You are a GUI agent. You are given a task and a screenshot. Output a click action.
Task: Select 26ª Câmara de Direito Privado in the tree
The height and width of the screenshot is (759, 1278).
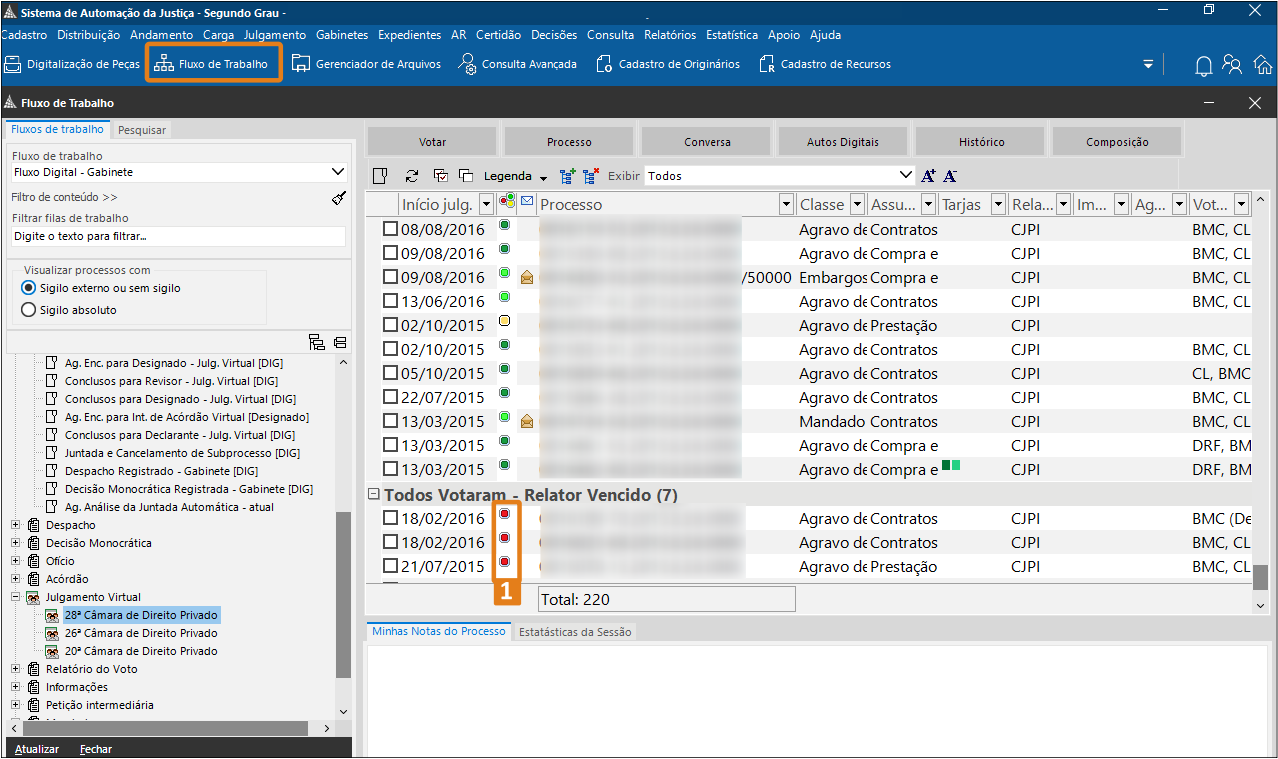tap(141, 633)
